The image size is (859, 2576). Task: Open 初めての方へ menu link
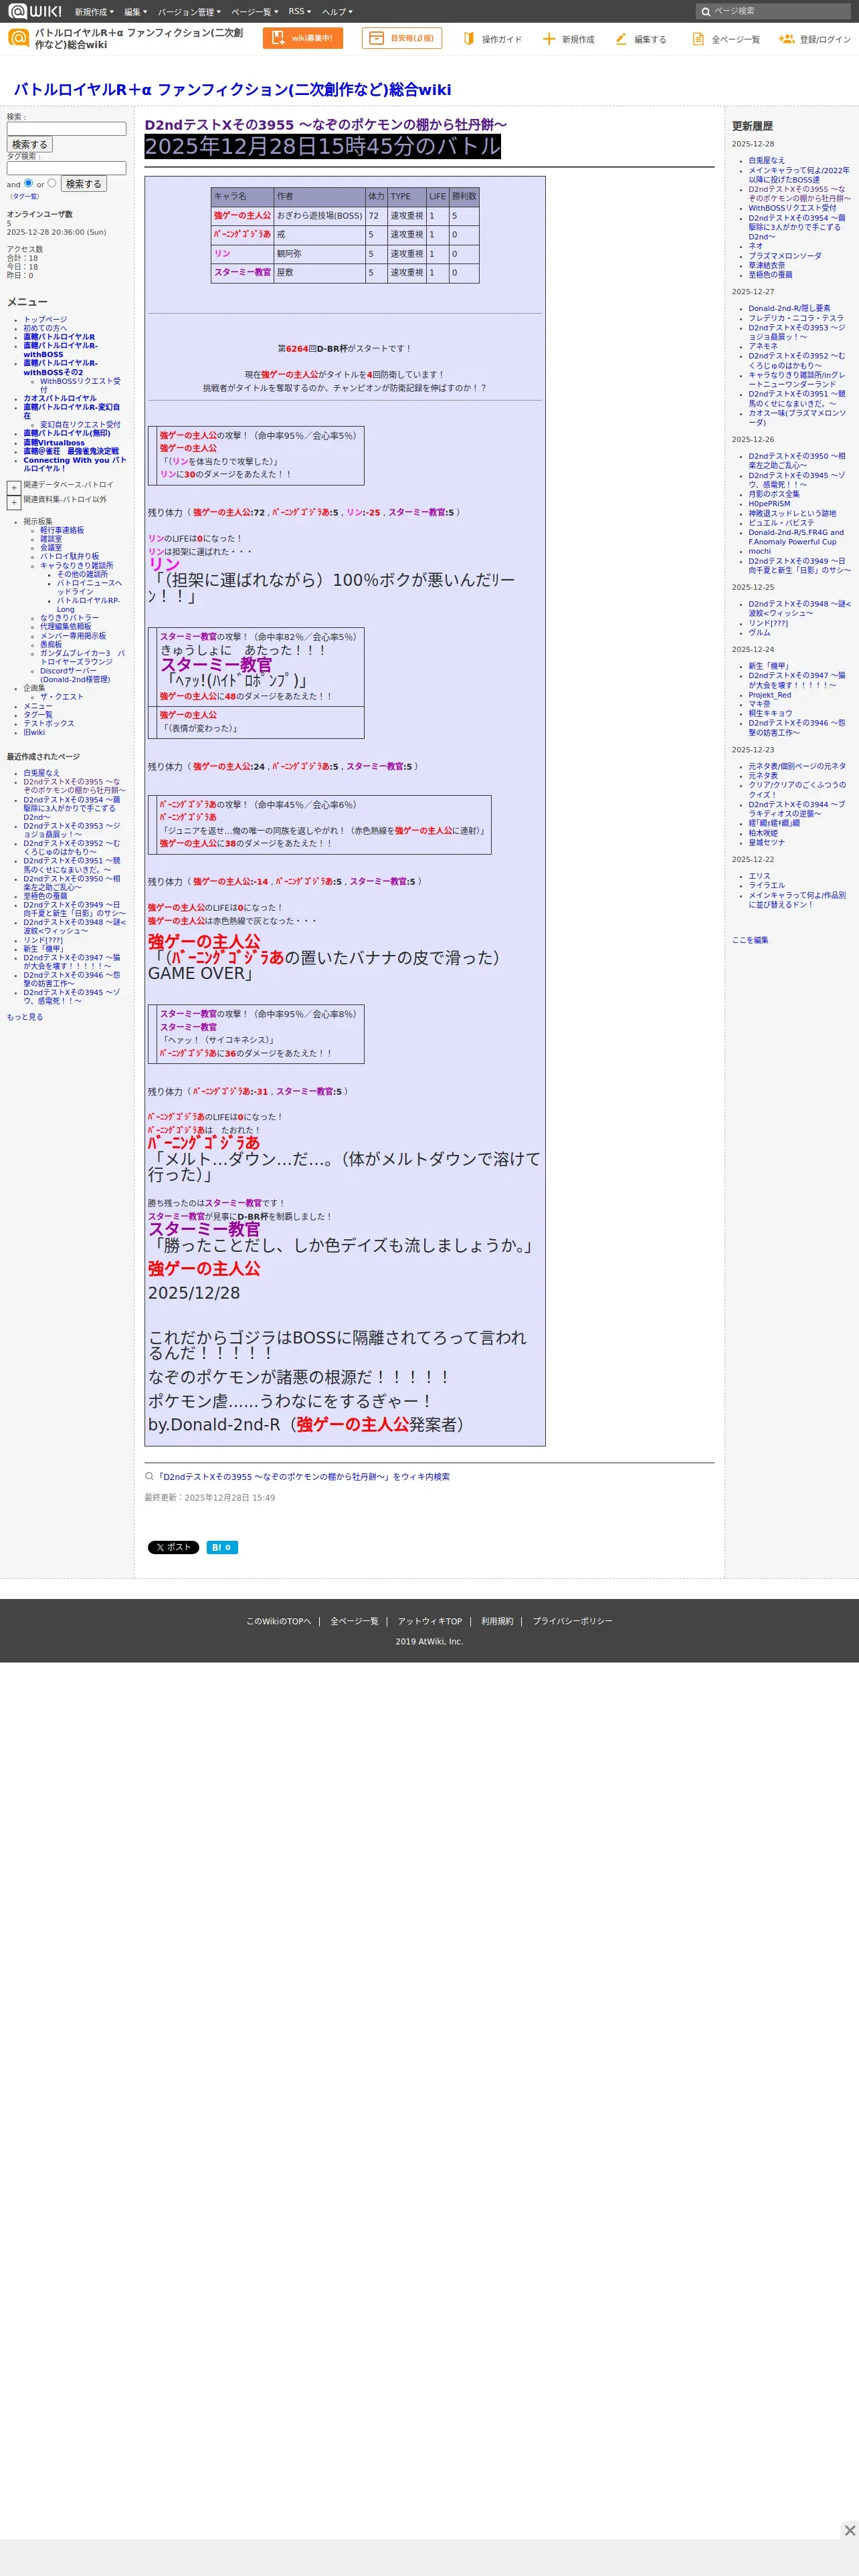(x=45, y=328)
